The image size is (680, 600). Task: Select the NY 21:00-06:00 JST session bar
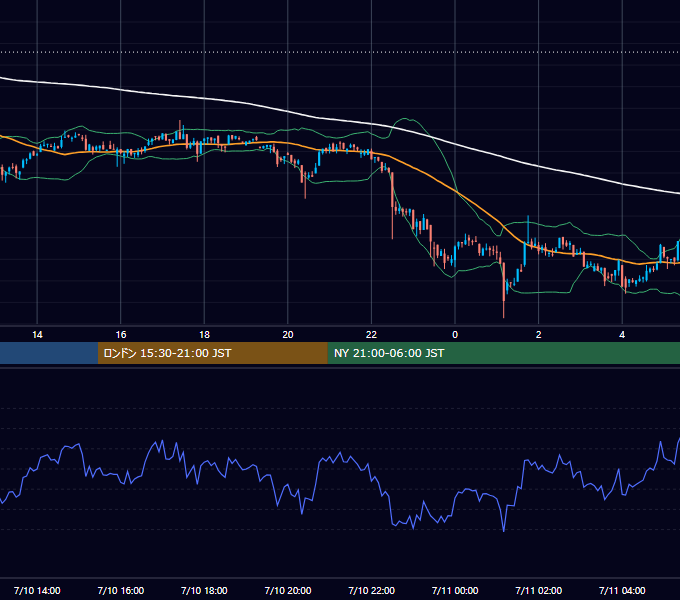tap(503, 353)
